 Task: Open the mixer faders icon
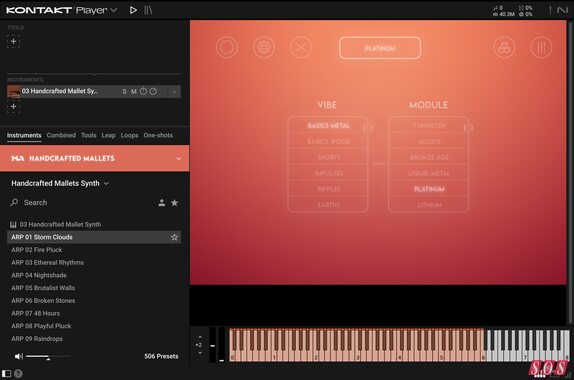[x=541, y=48]
